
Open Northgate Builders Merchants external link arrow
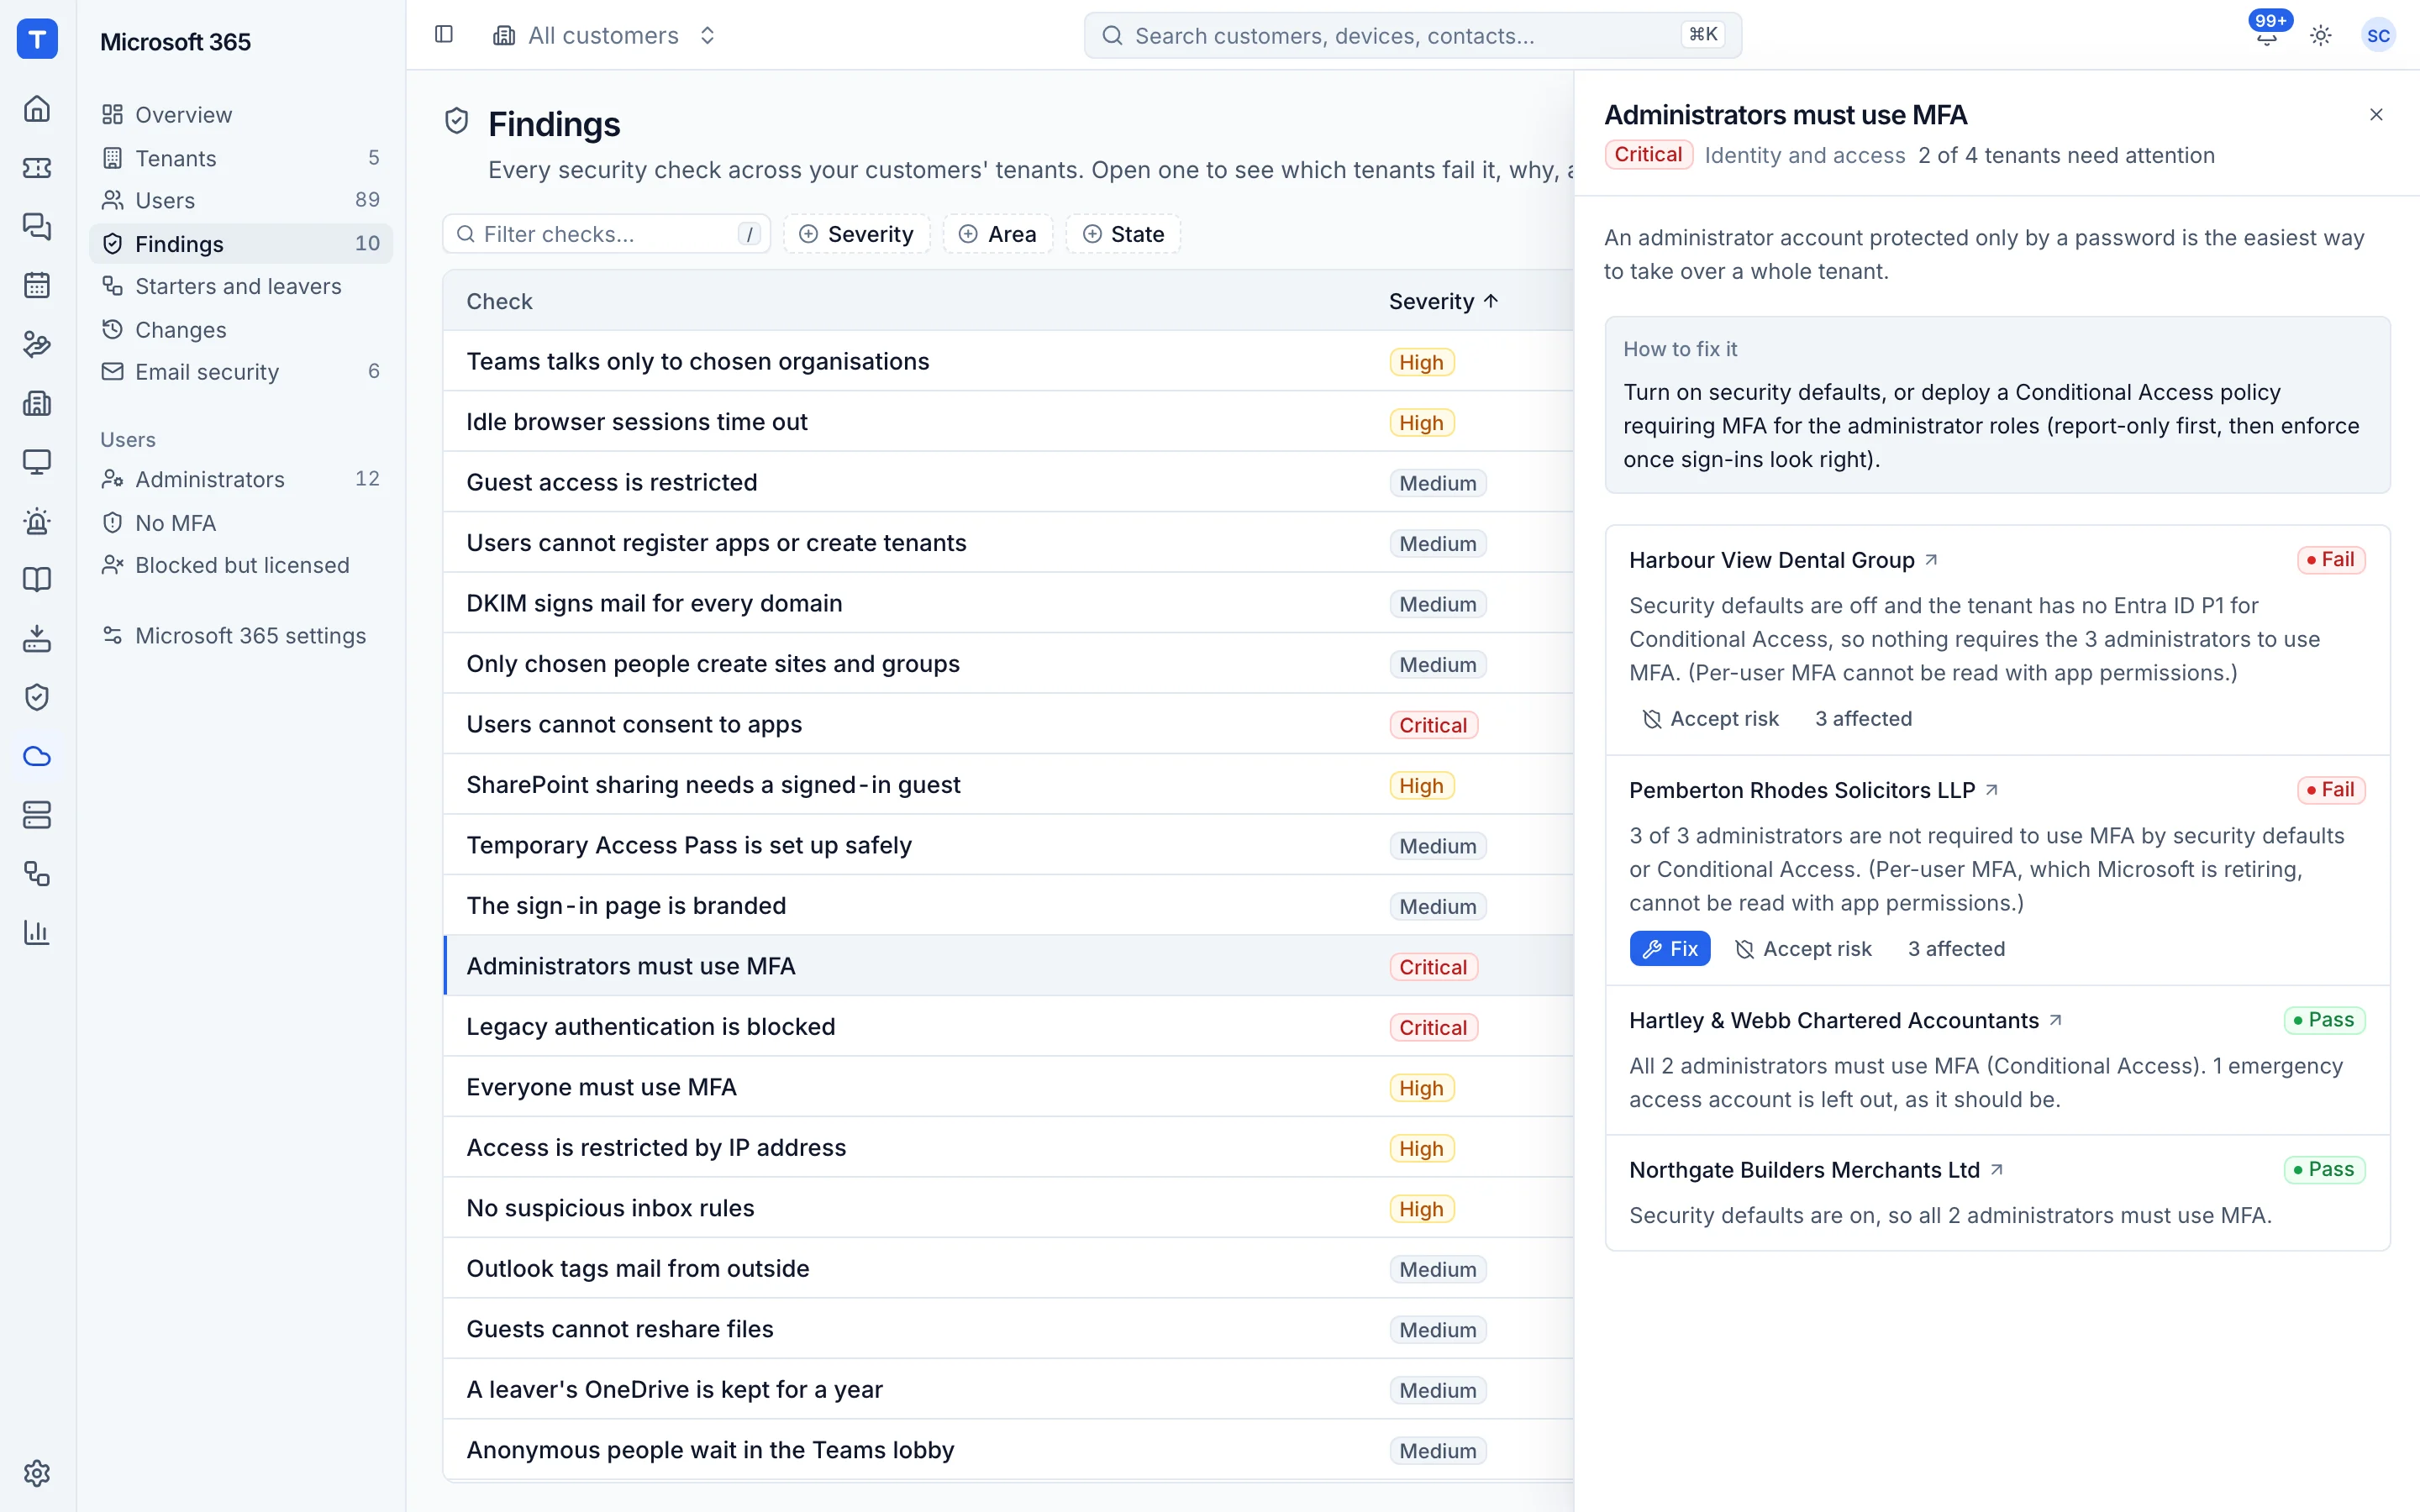tap(1996, 1170)
